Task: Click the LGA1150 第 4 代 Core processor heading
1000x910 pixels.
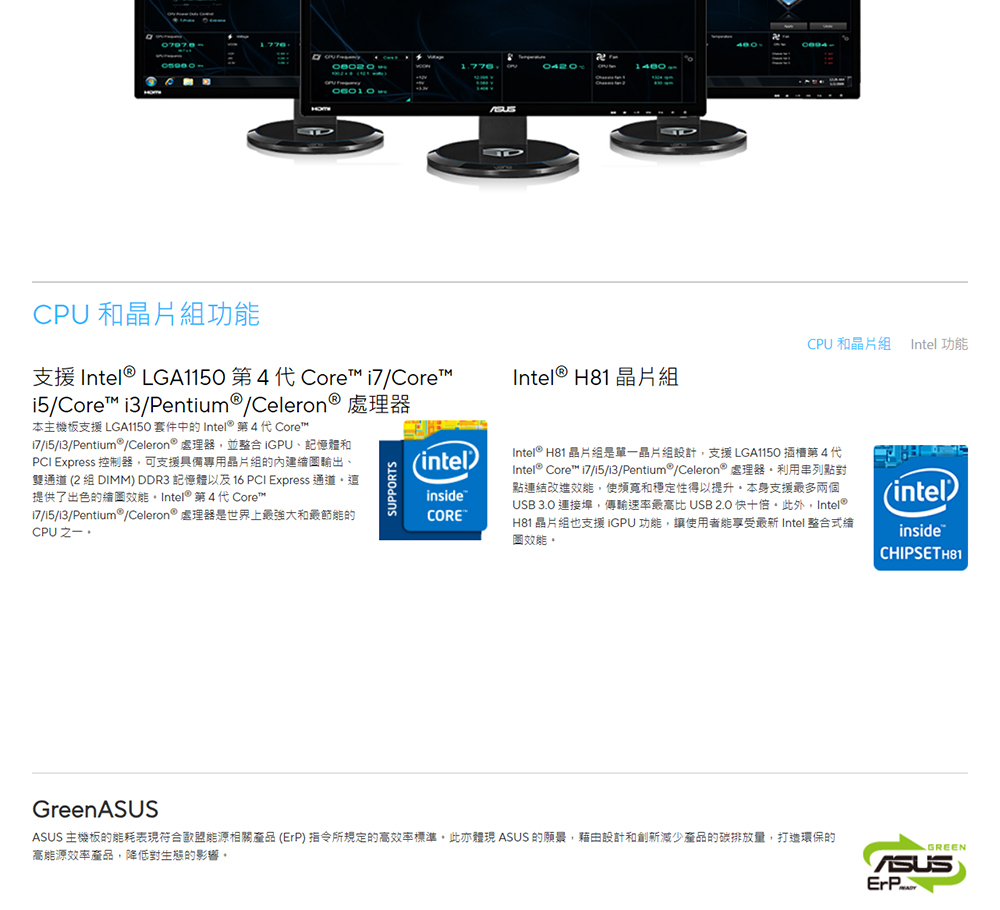Action: point(242,391)
